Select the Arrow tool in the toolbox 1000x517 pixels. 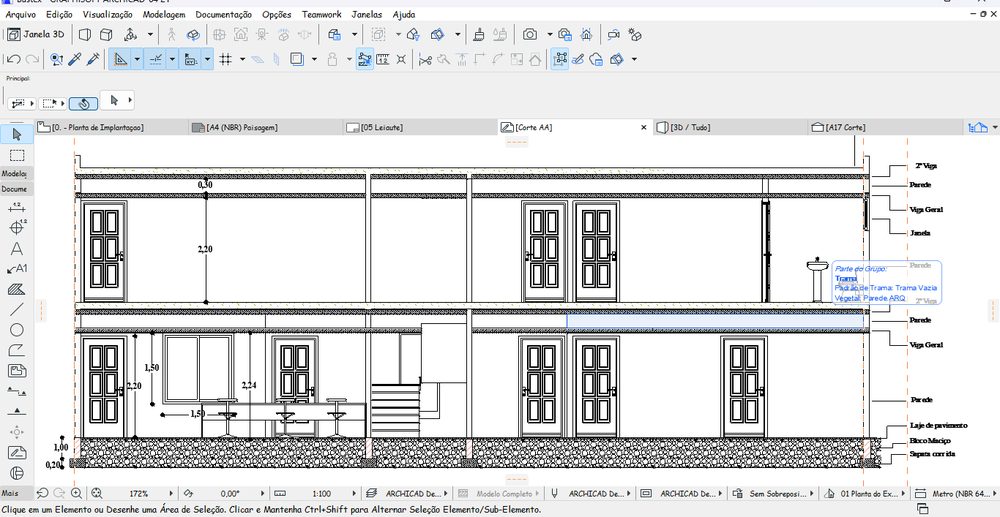(x=17, y=135)
